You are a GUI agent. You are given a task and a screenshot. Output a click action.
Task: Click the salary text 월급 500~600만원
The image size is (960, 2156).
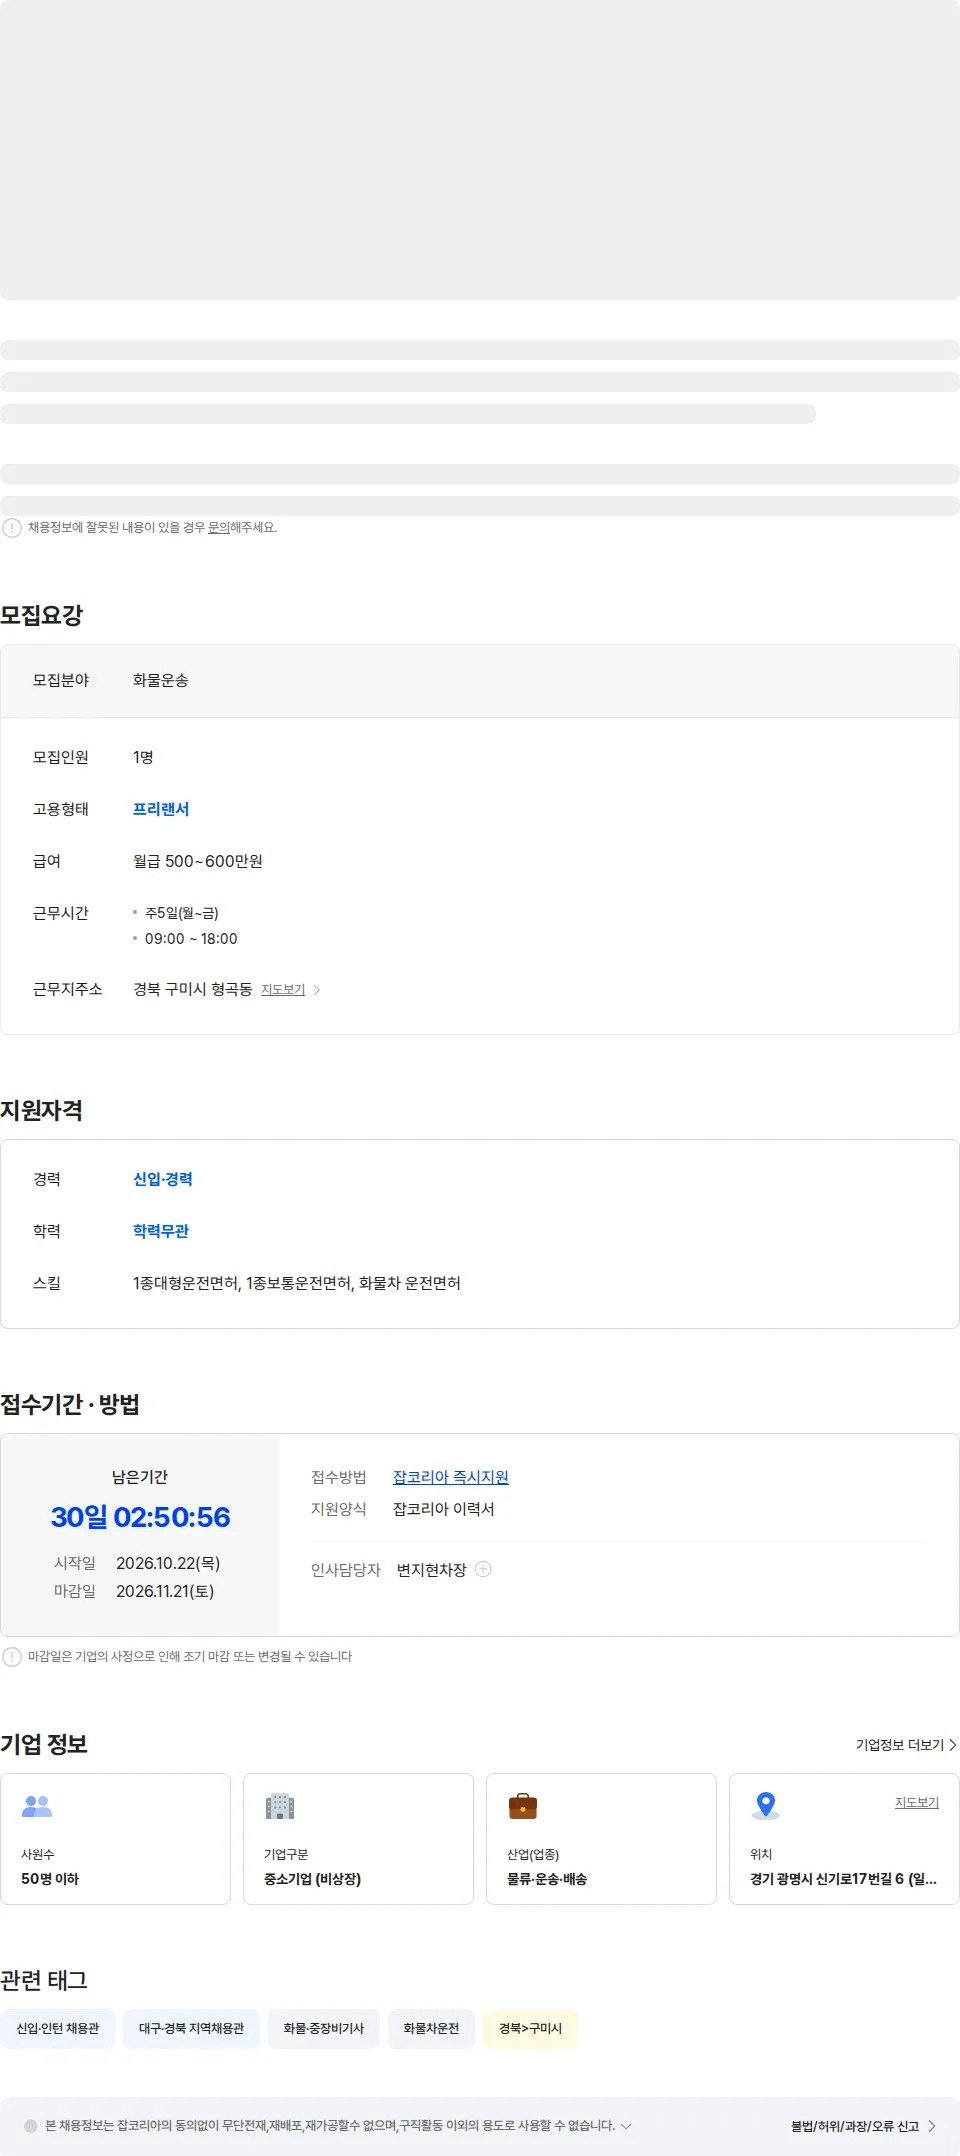pos(198,861)
